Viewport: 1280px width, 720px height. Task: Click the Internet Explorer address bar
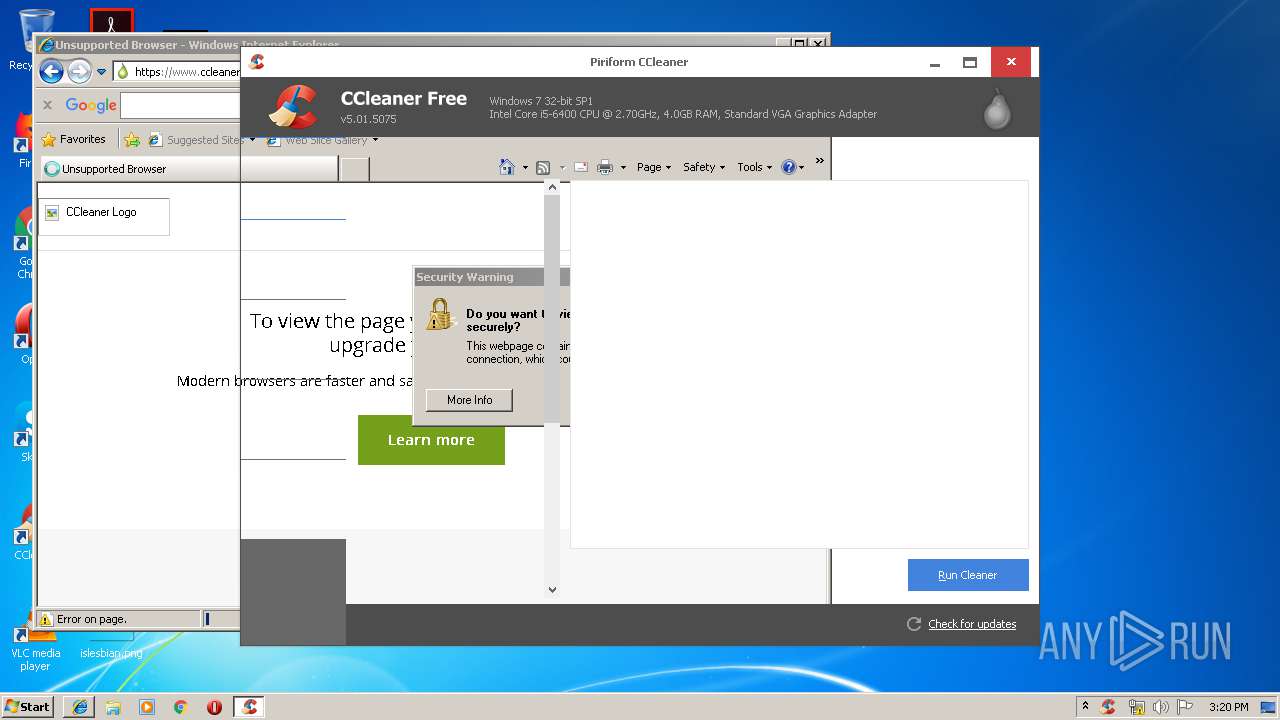tap(177, 72)
